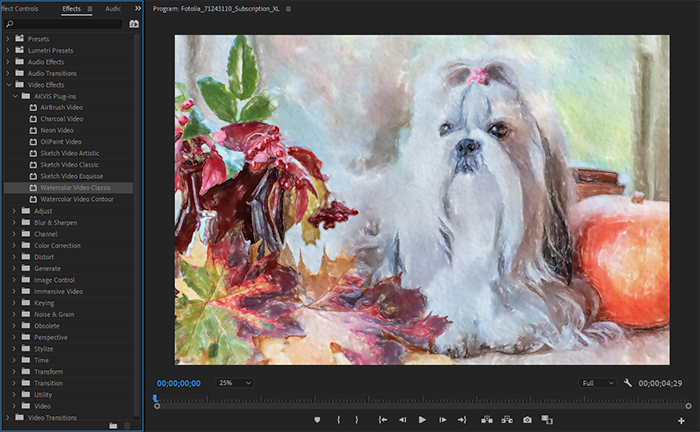Viewport: 700px width, 432px height.
Task: Click the Go to In point icon
Action: click(x=382, y=420)
